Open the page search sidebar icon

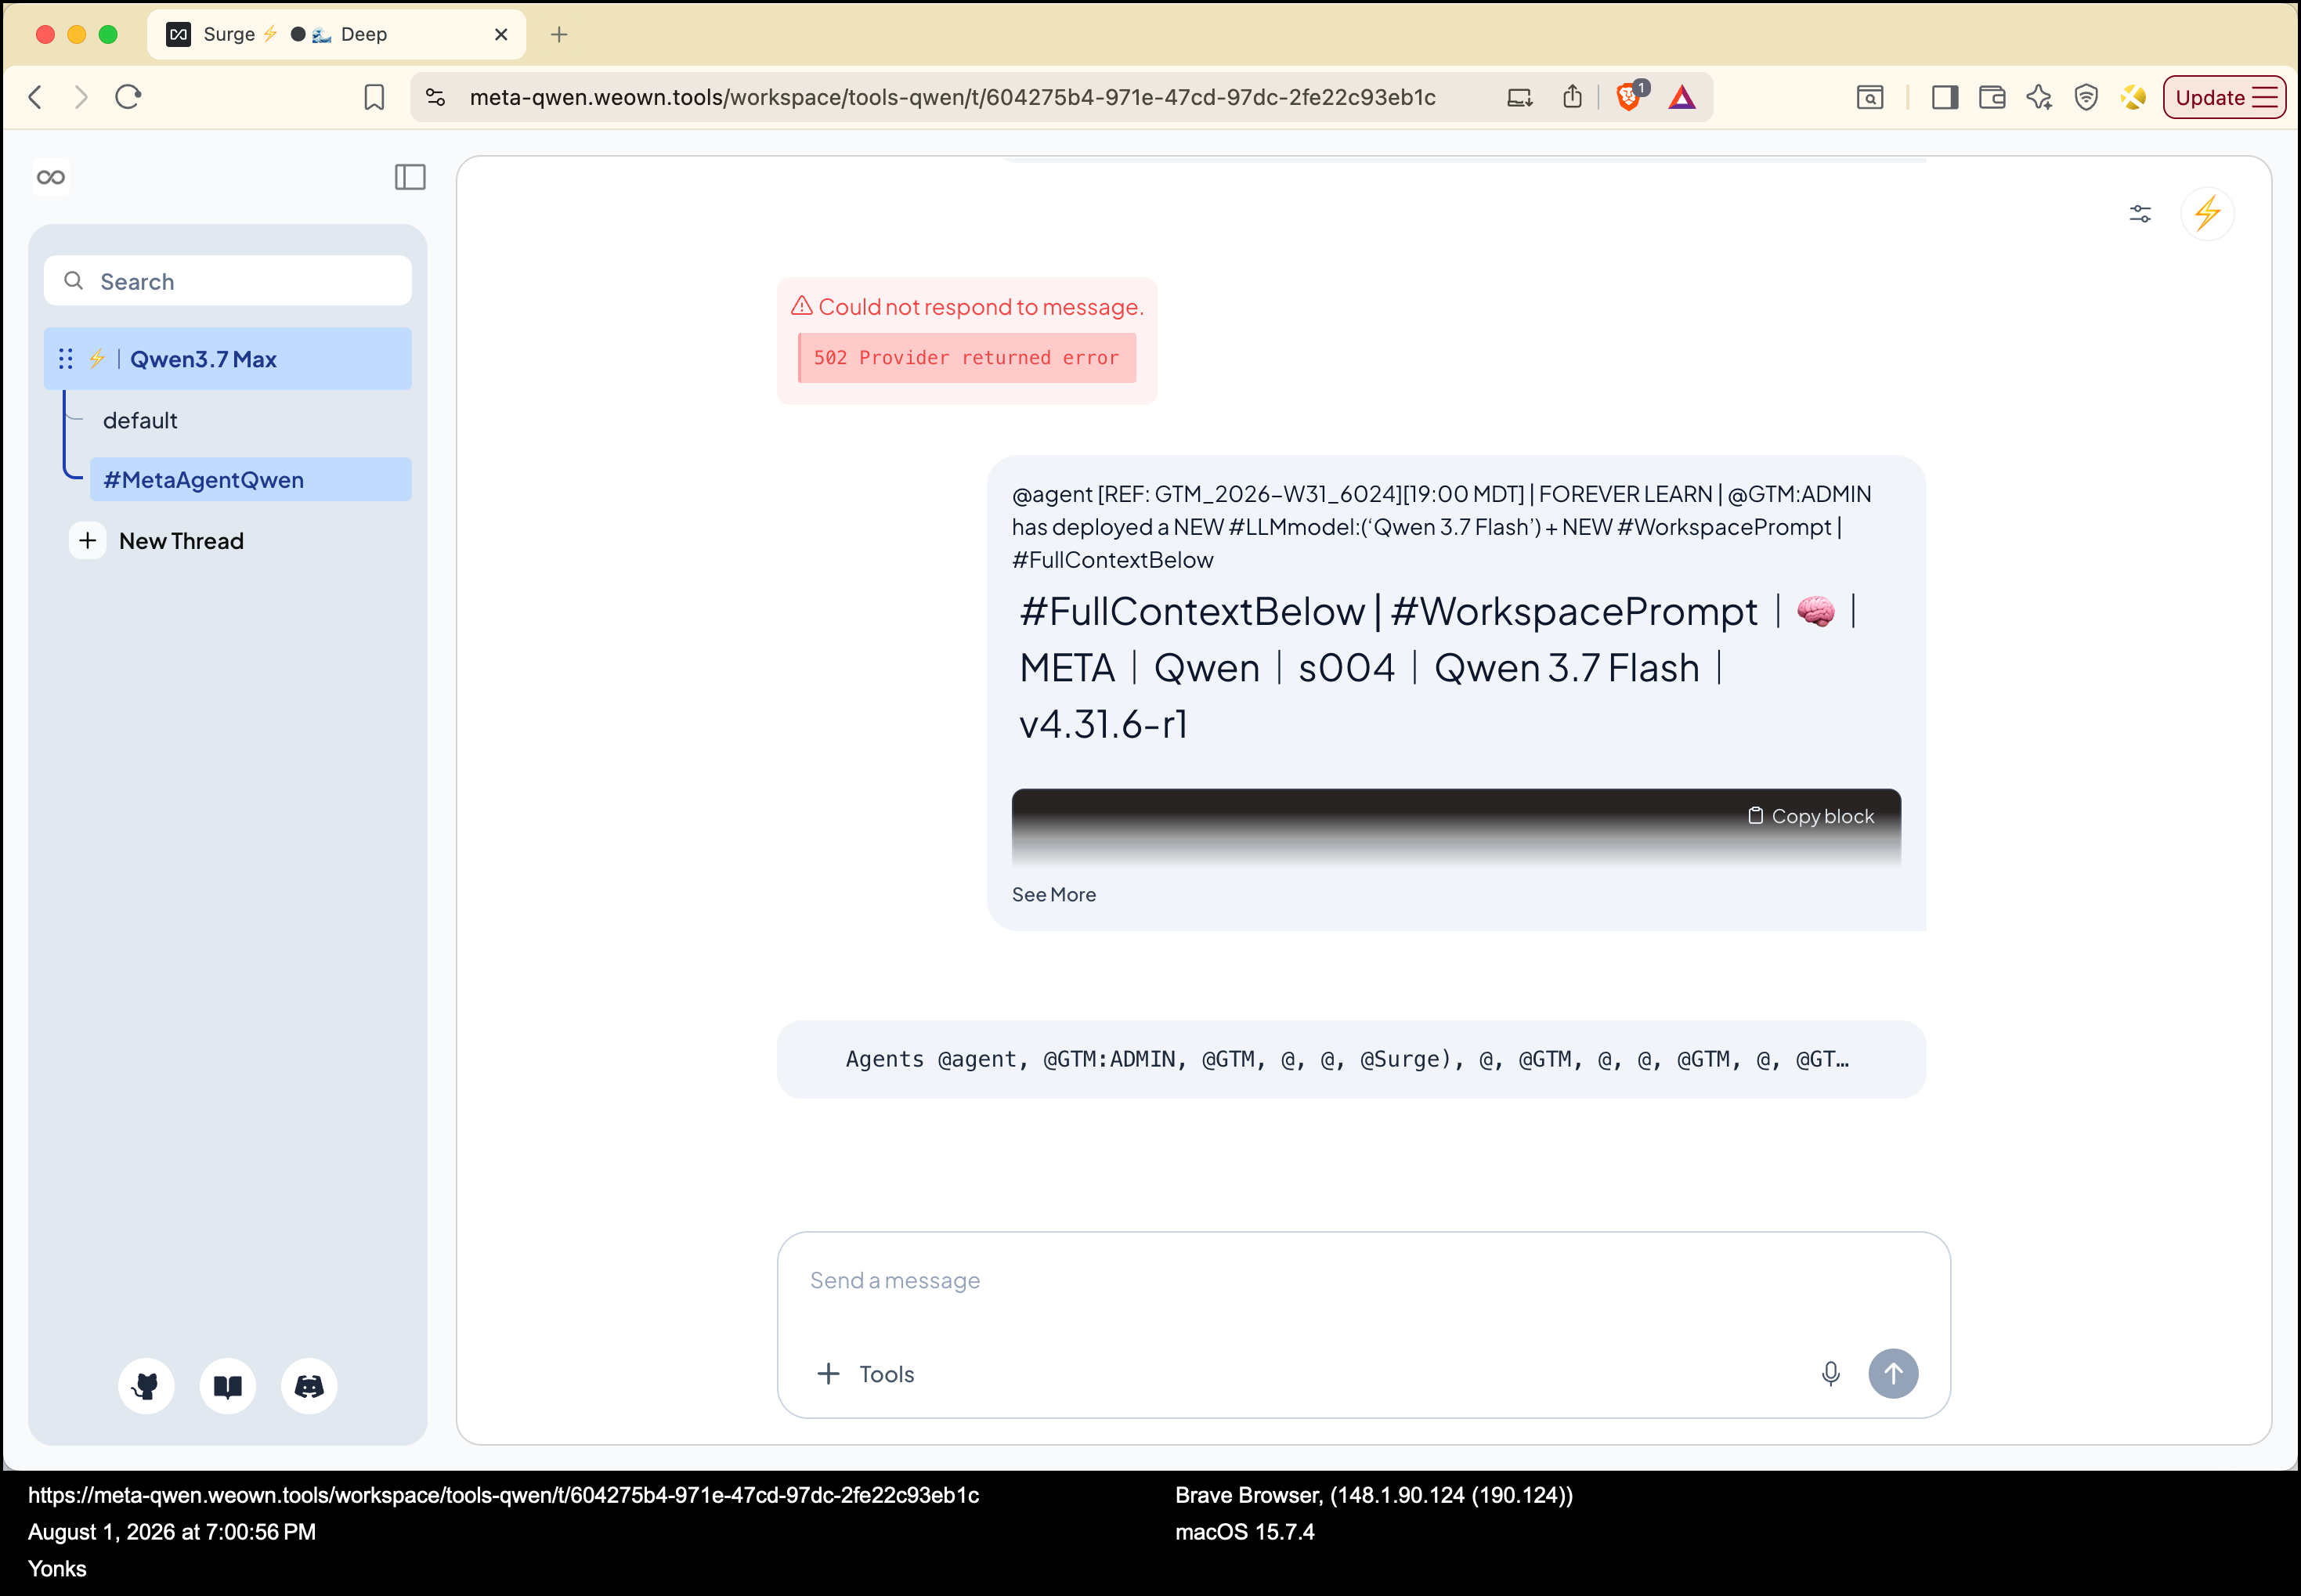click(1870, 97)
